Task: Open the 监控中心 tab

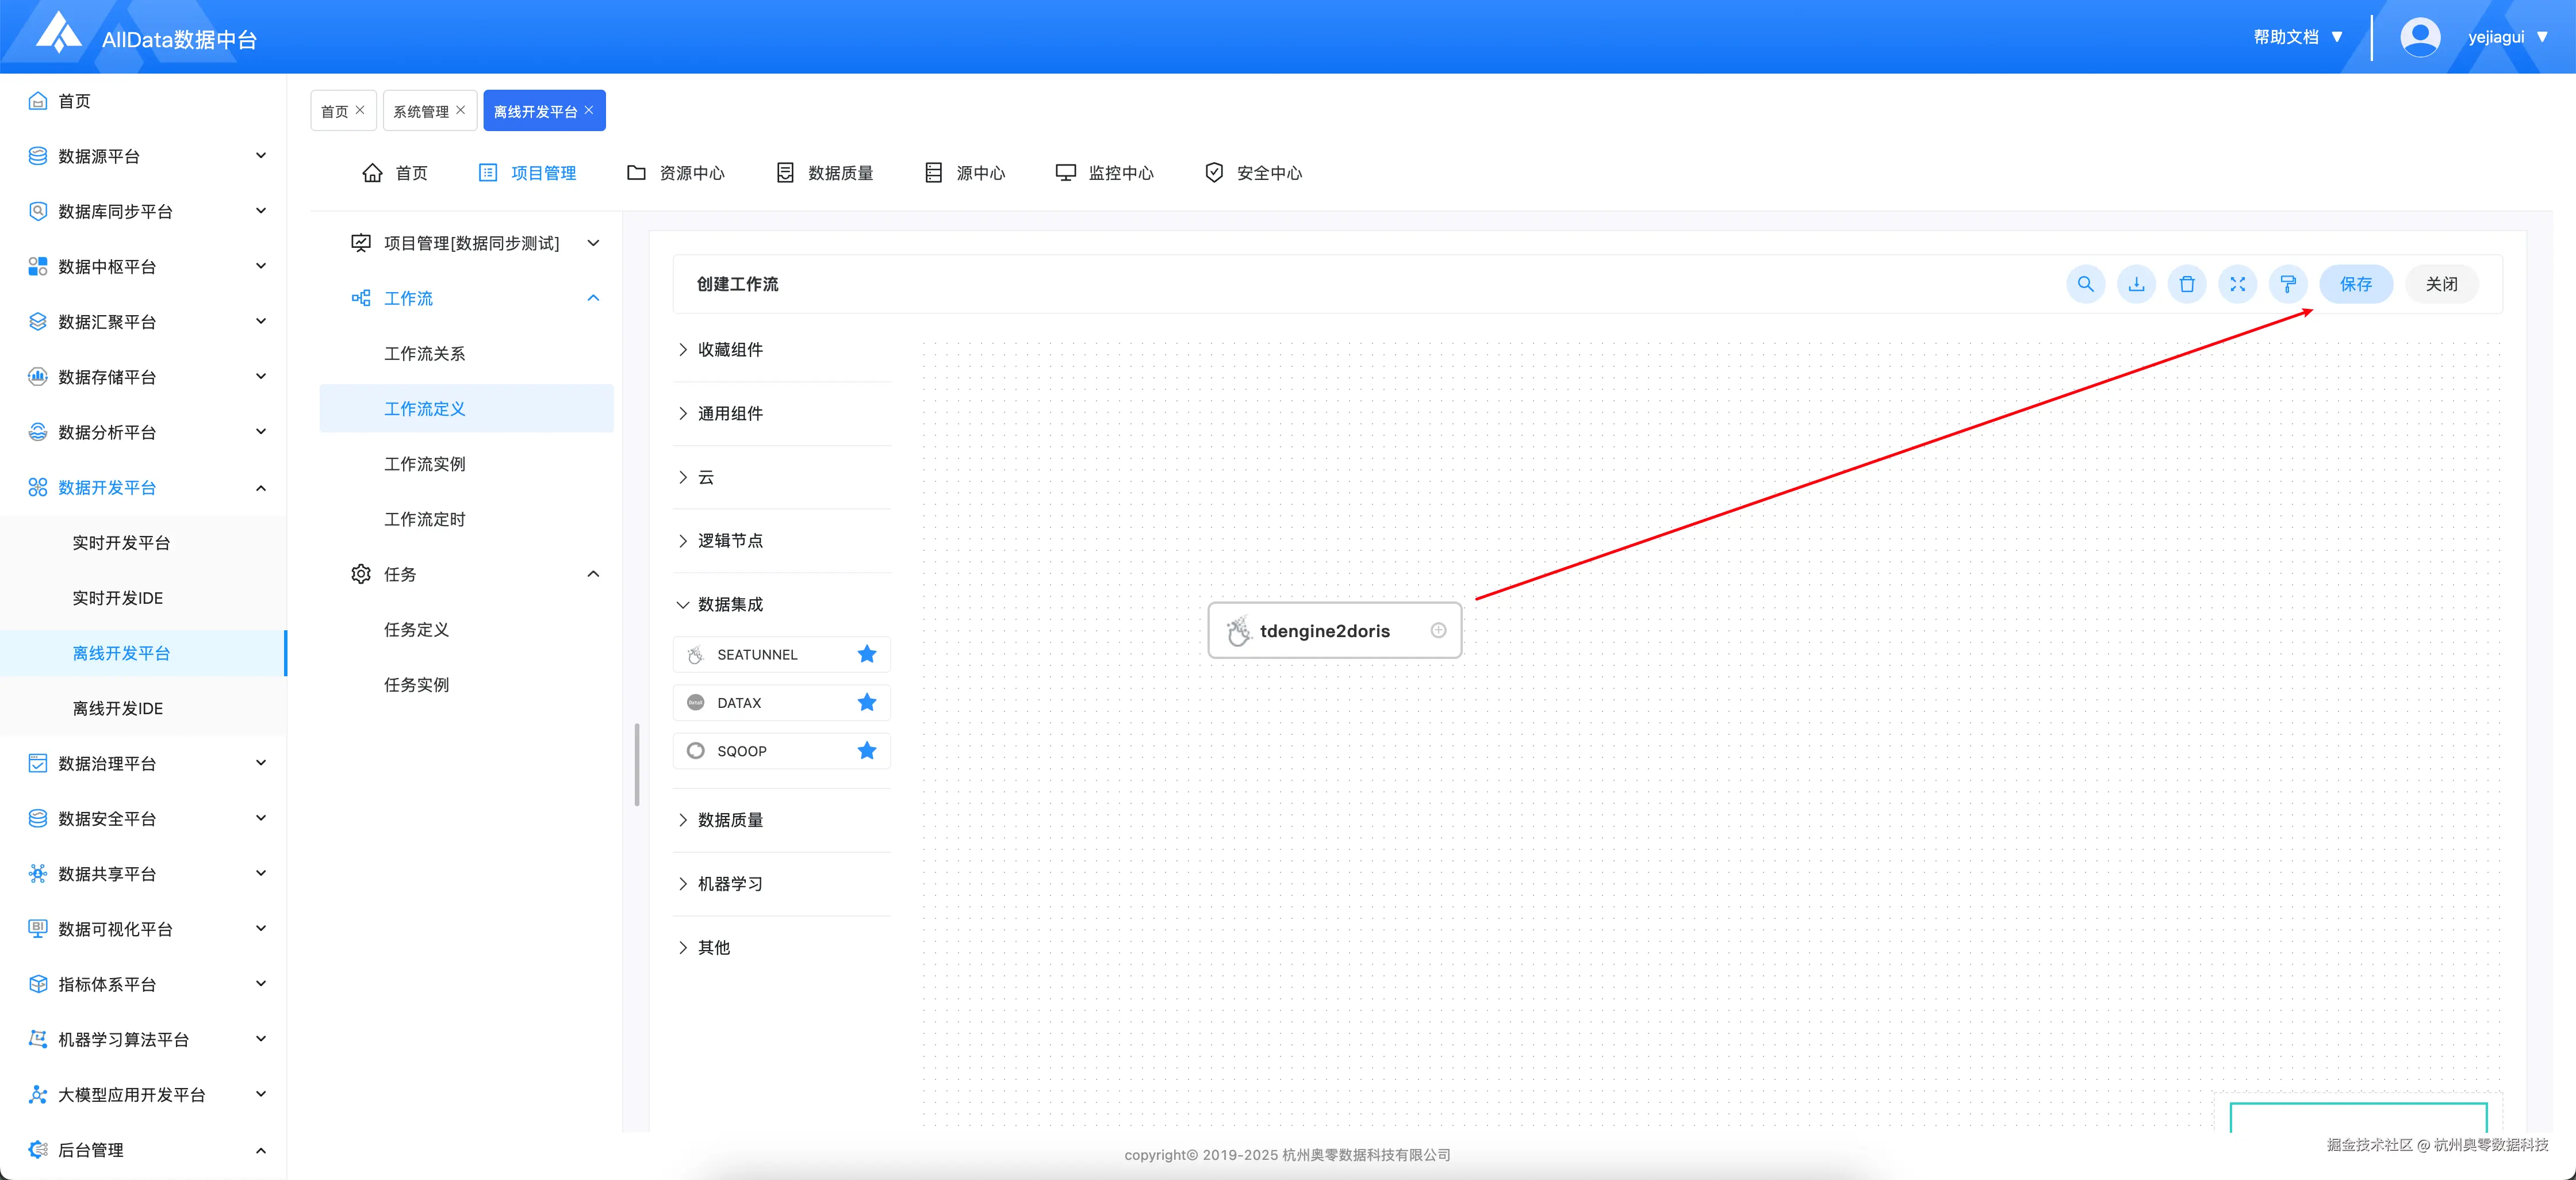Action: click(x=1105, y=173)
